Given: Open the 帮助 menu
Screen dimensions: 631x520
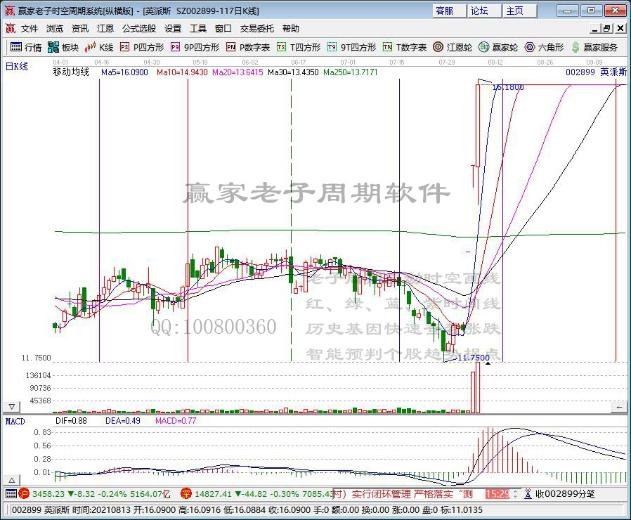Looking at the screenshot, I should pos(291,29).
